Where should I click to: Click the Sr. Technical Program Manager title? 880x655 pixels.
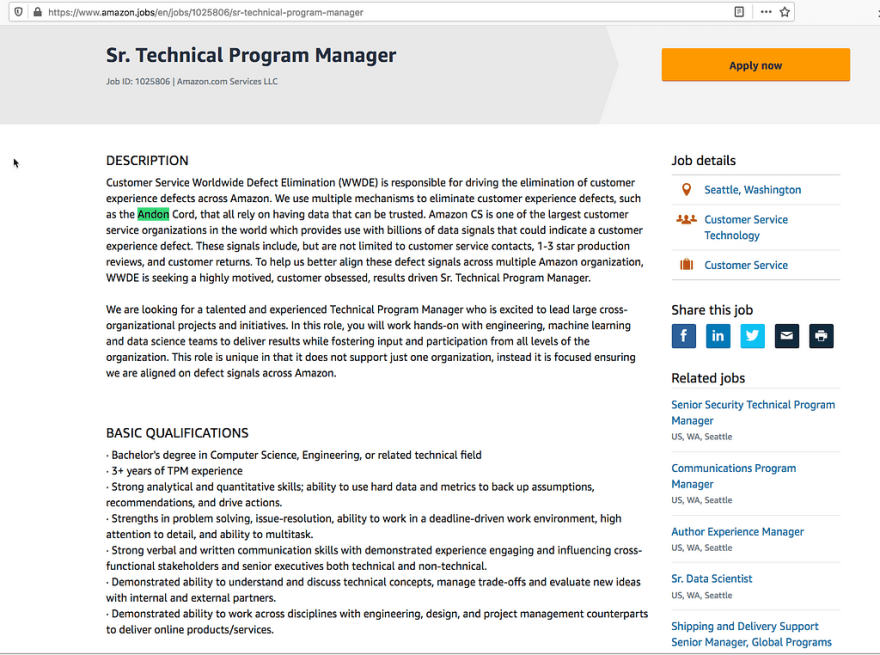(x=251, y=55)
